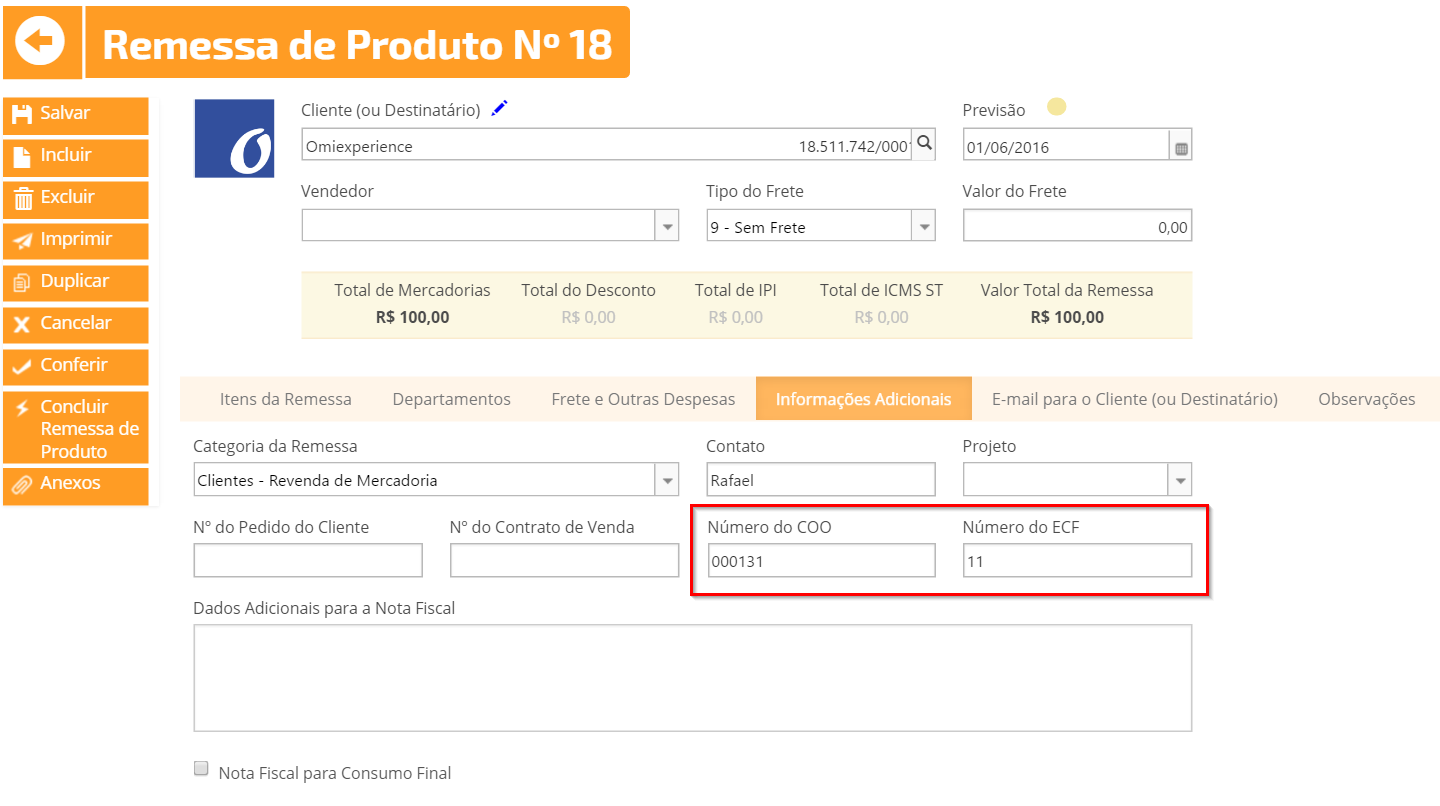Open Frete e Outras Despesas tab

click(643, 399)
